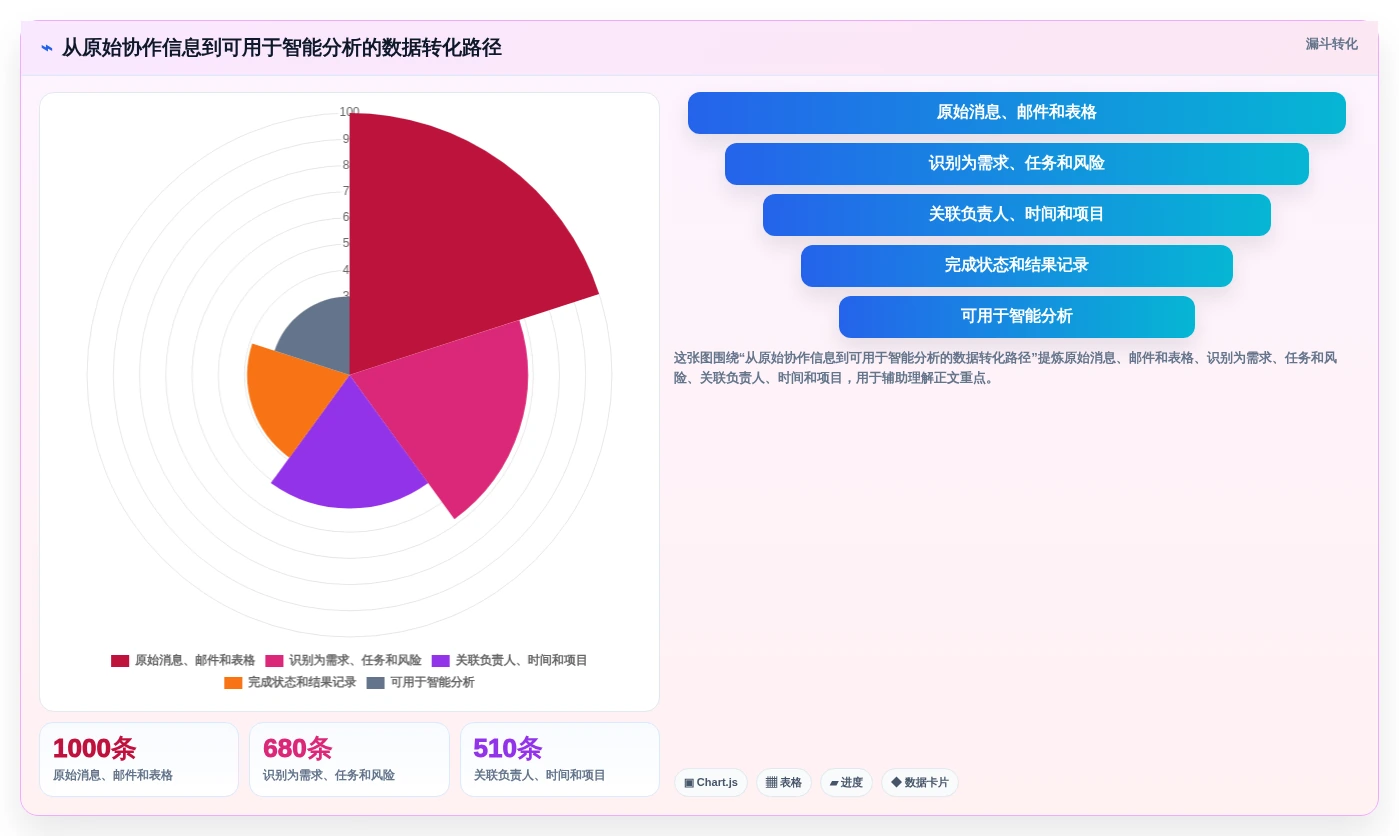Toggle the 关联负责人、时间和项目 legend swatch
This screenshot has width=1399, height=836.
click(441, 661)
